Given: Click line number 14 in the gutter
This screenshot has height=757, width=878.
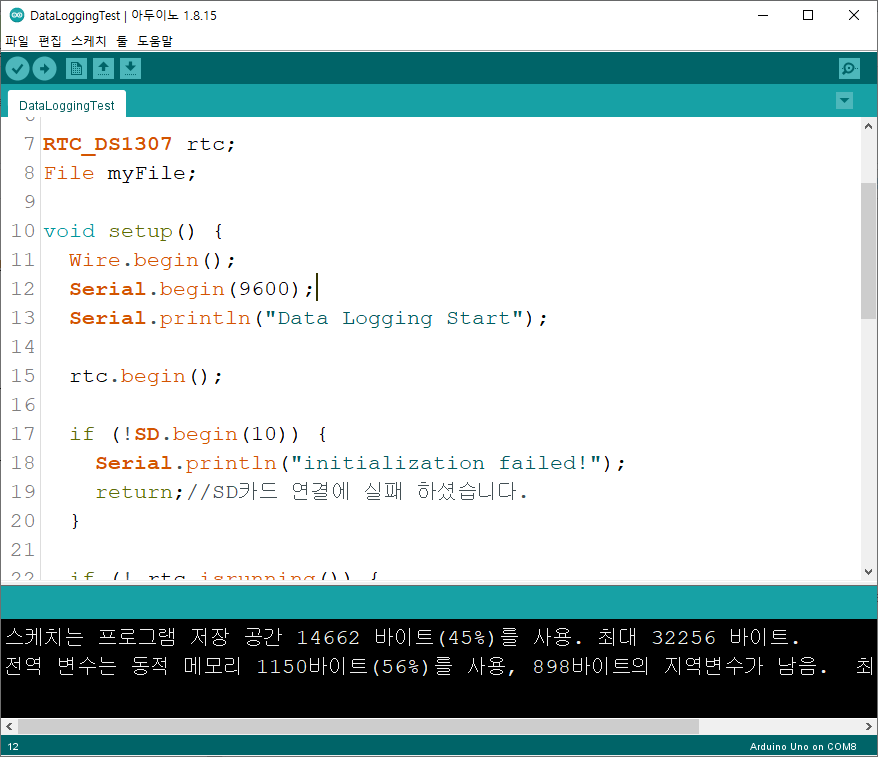Looking at the screenshot, I should pos(23,347).
